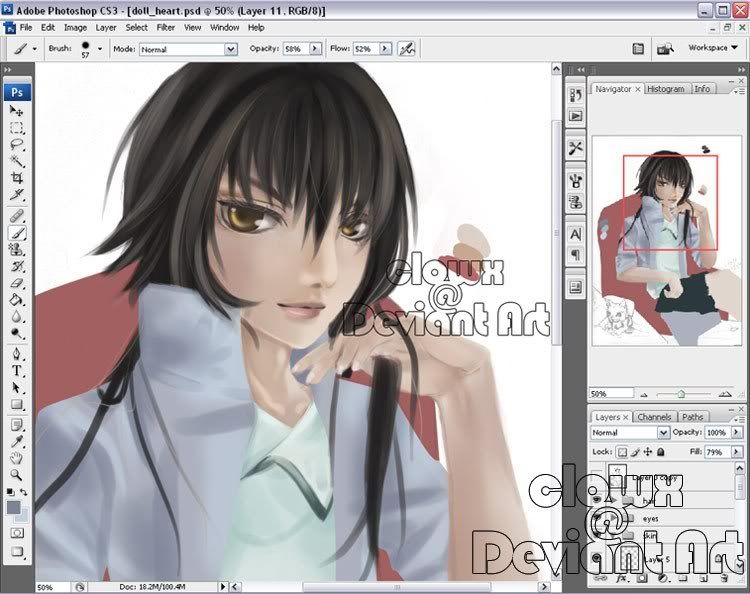Select the Brush tool in toolbox

(x=17, y=233)
